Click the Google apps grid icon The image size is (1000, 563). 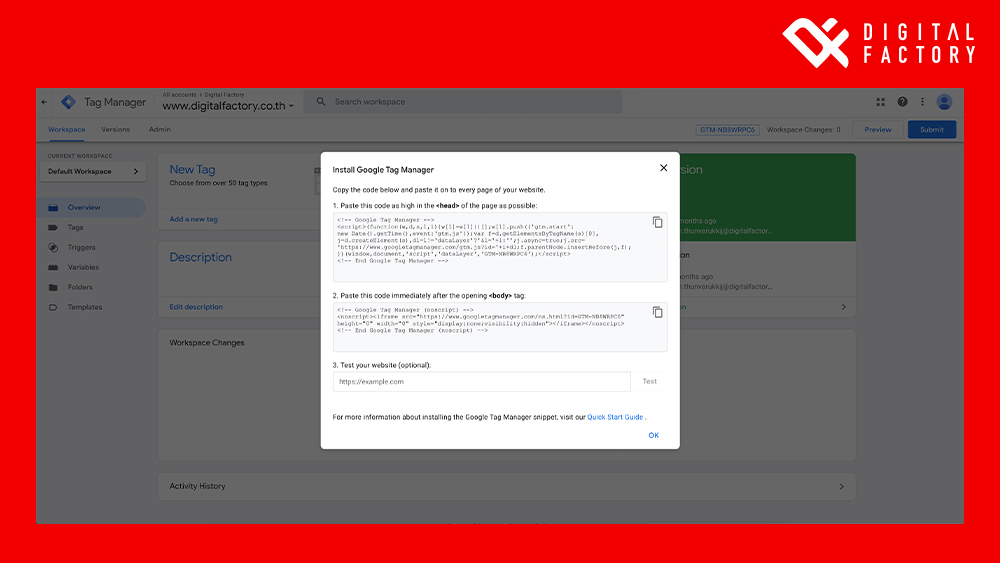pos(881,102)
